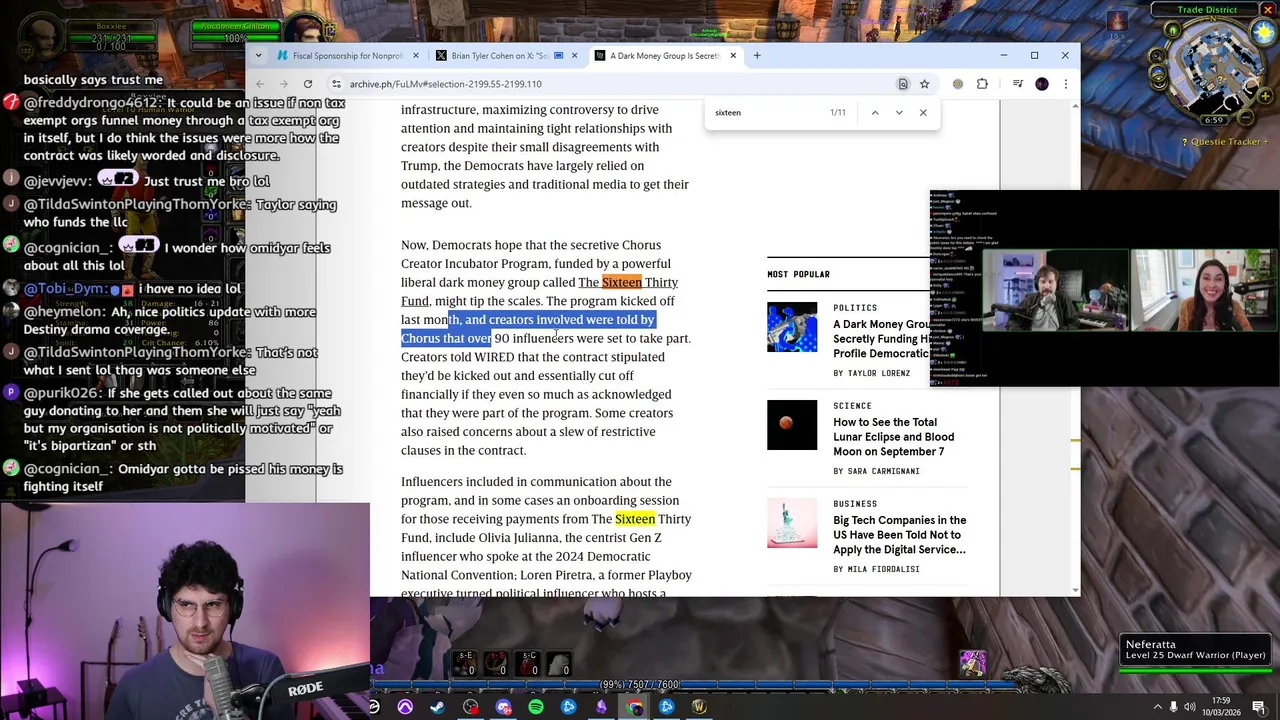The width and height of the screenshot is (1280, 720).
Task: Click the purple item icon above action bar
Action: [972, 662]
